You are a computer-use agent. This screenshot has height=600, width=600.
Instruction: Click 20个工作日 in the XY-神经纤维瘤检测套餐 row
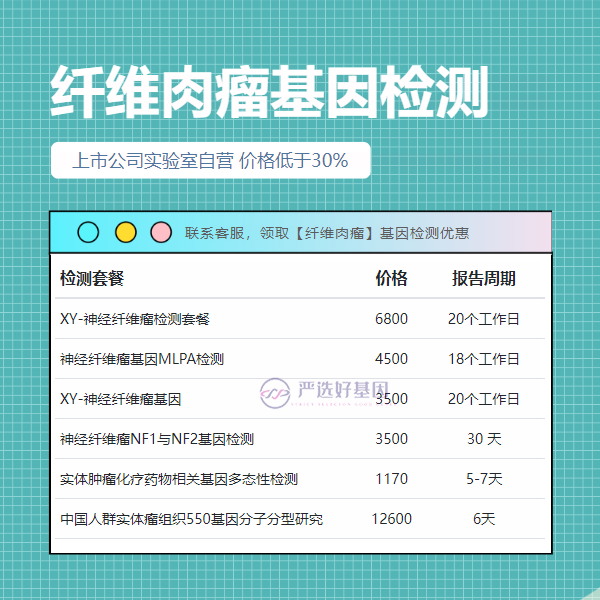click(x=484, y=319)
